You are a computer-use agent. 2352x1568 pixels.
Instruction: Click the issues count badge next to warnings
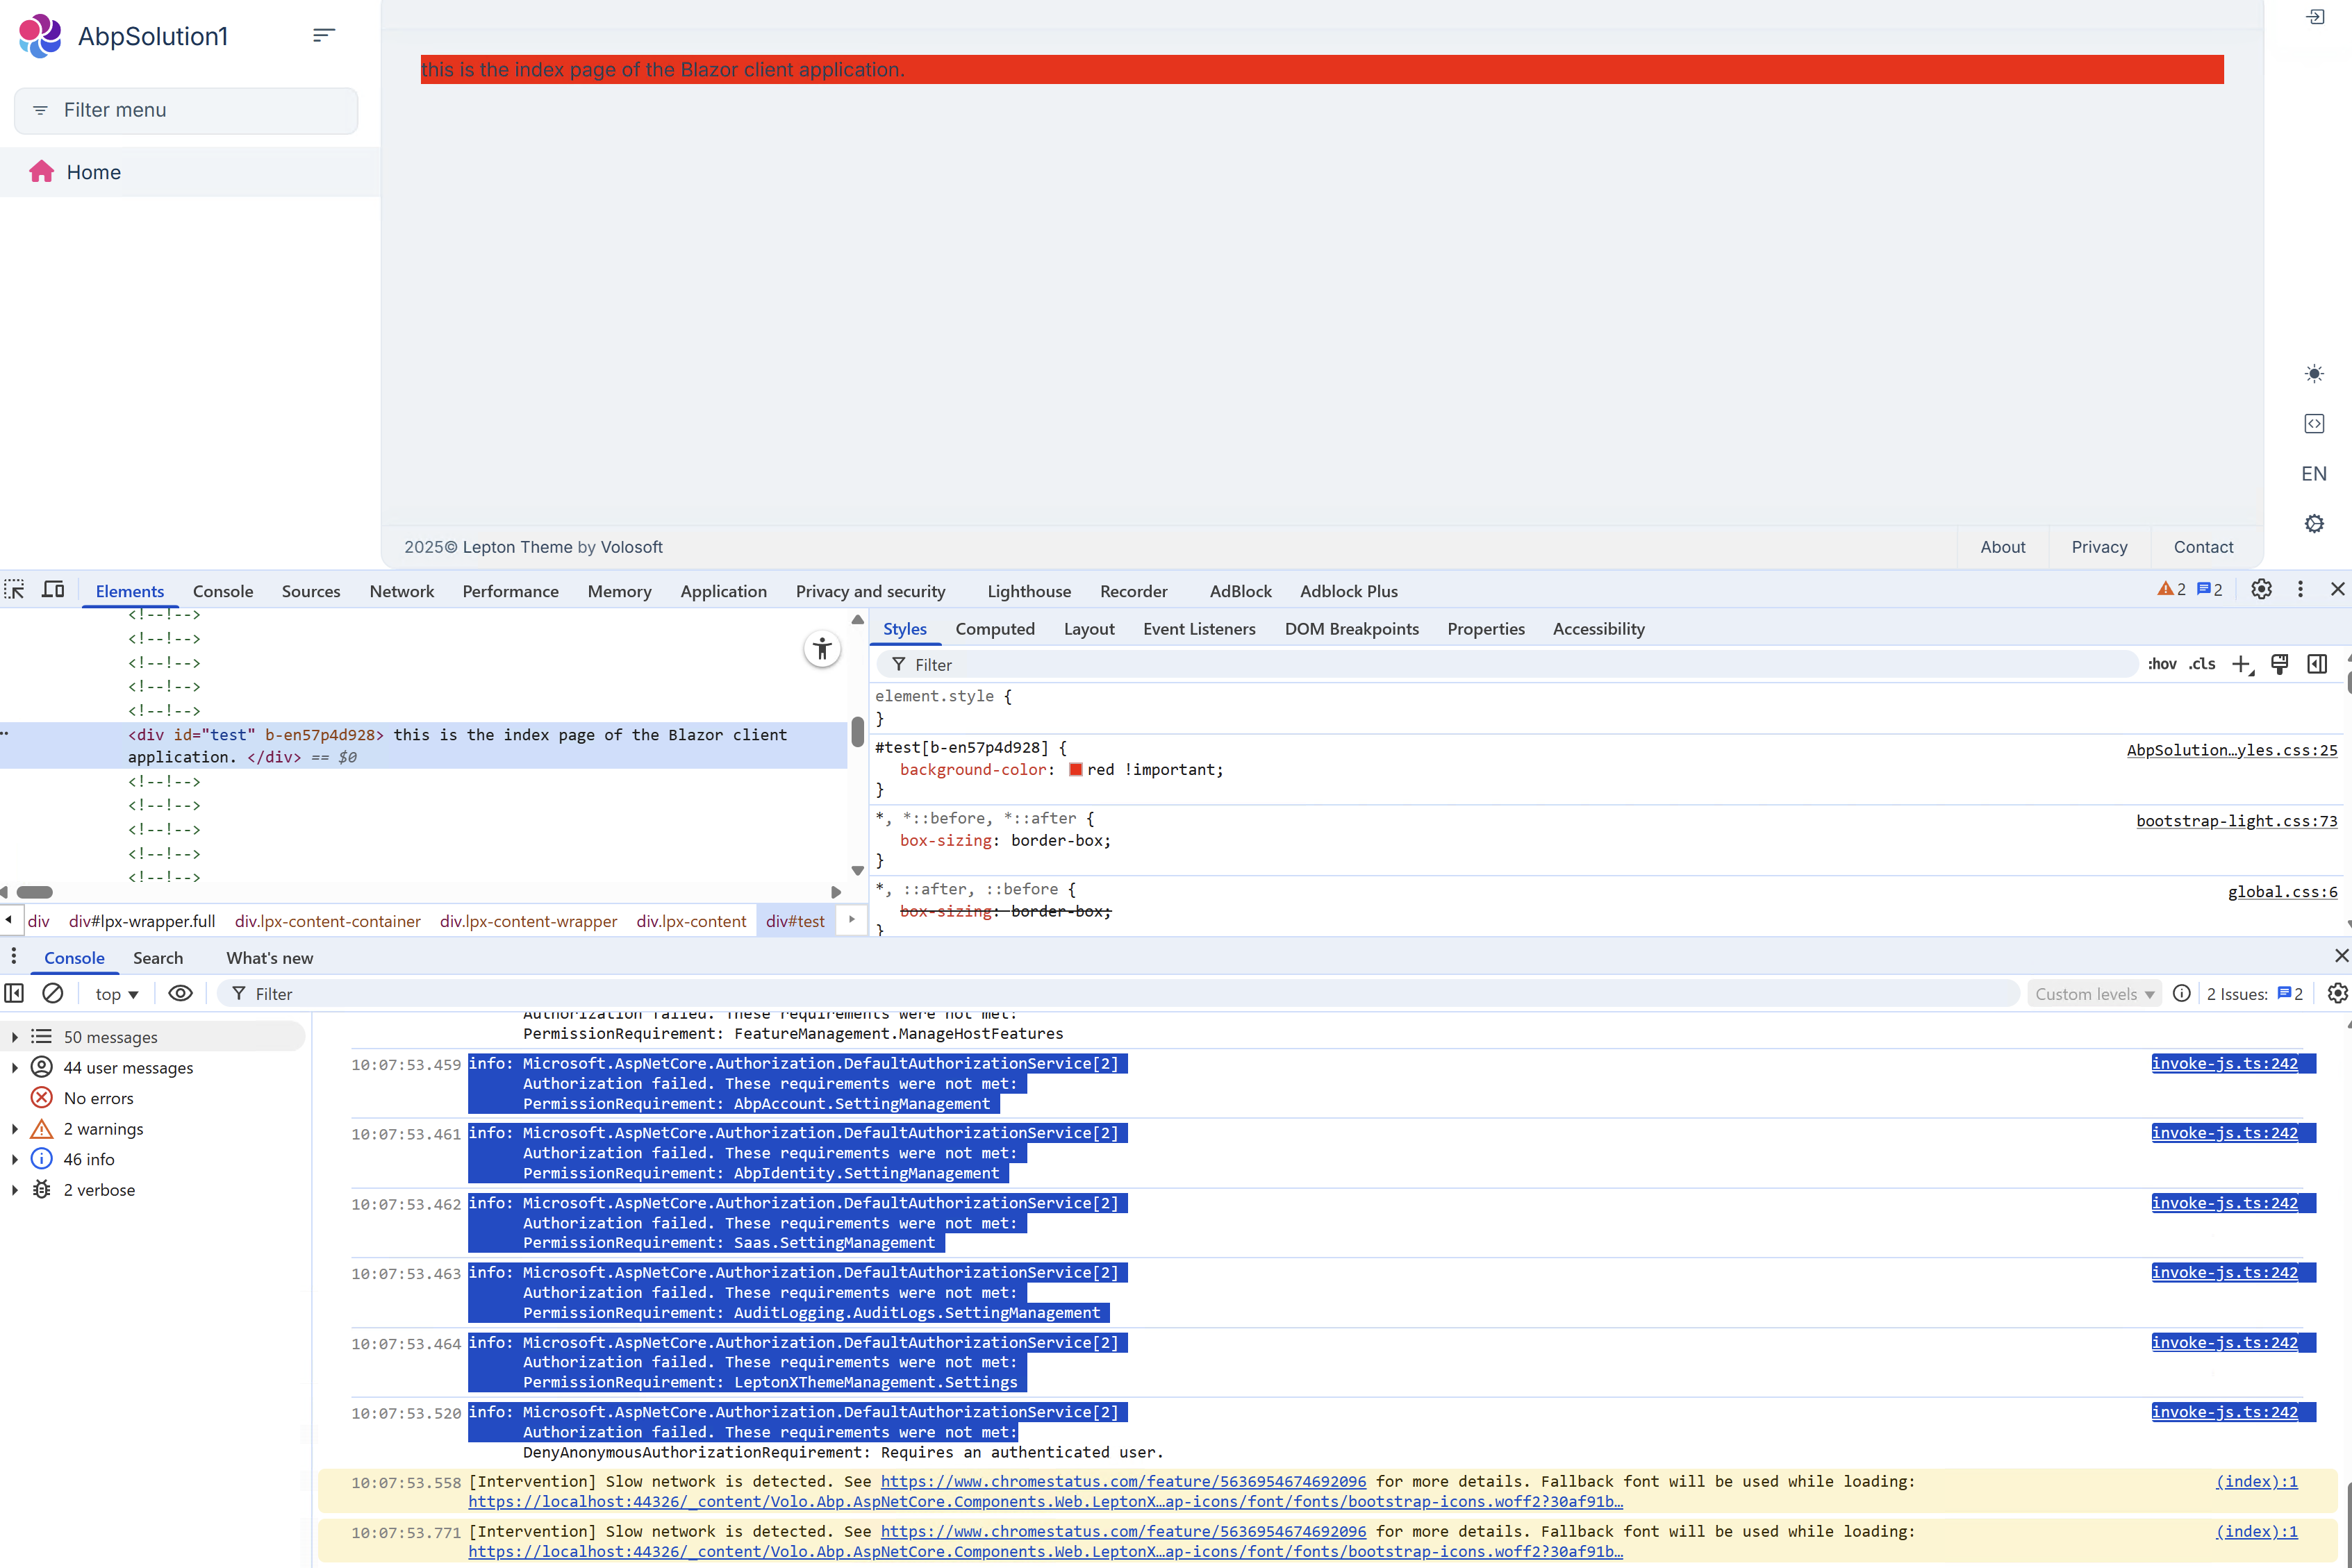click(x=2210, y=590)
